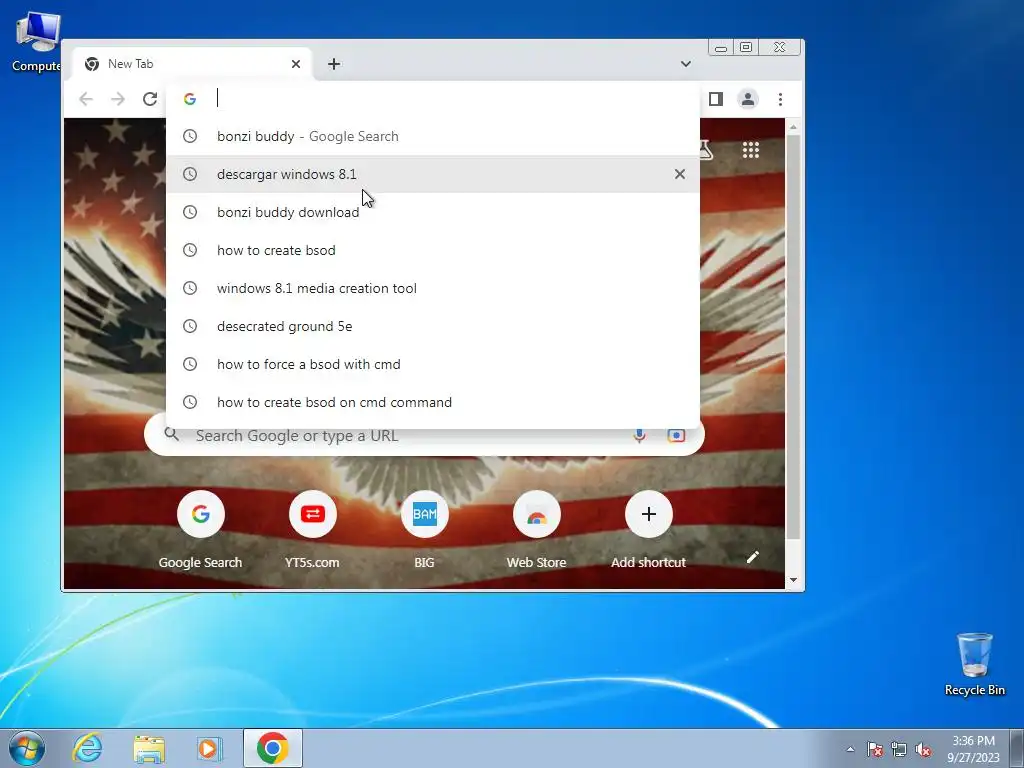Screen dimensions: 1024x768
Task: Go back using the back arrow
Action: [x=86, y=99]
